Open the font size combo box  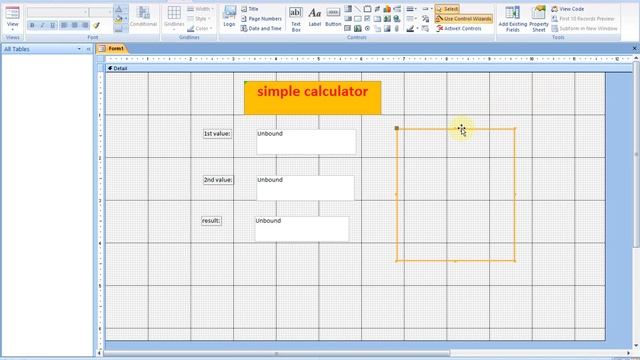(100, 12)
